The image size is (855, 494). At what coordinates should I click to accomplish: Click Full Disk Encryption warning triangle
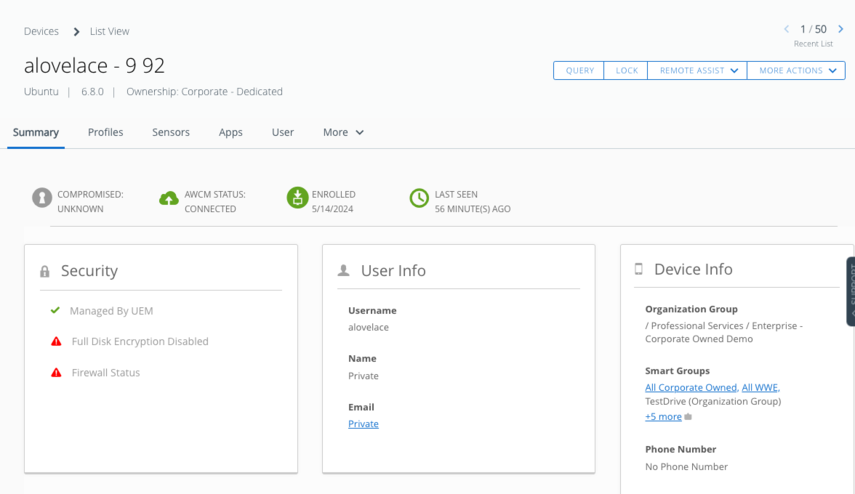pos(57,342)
